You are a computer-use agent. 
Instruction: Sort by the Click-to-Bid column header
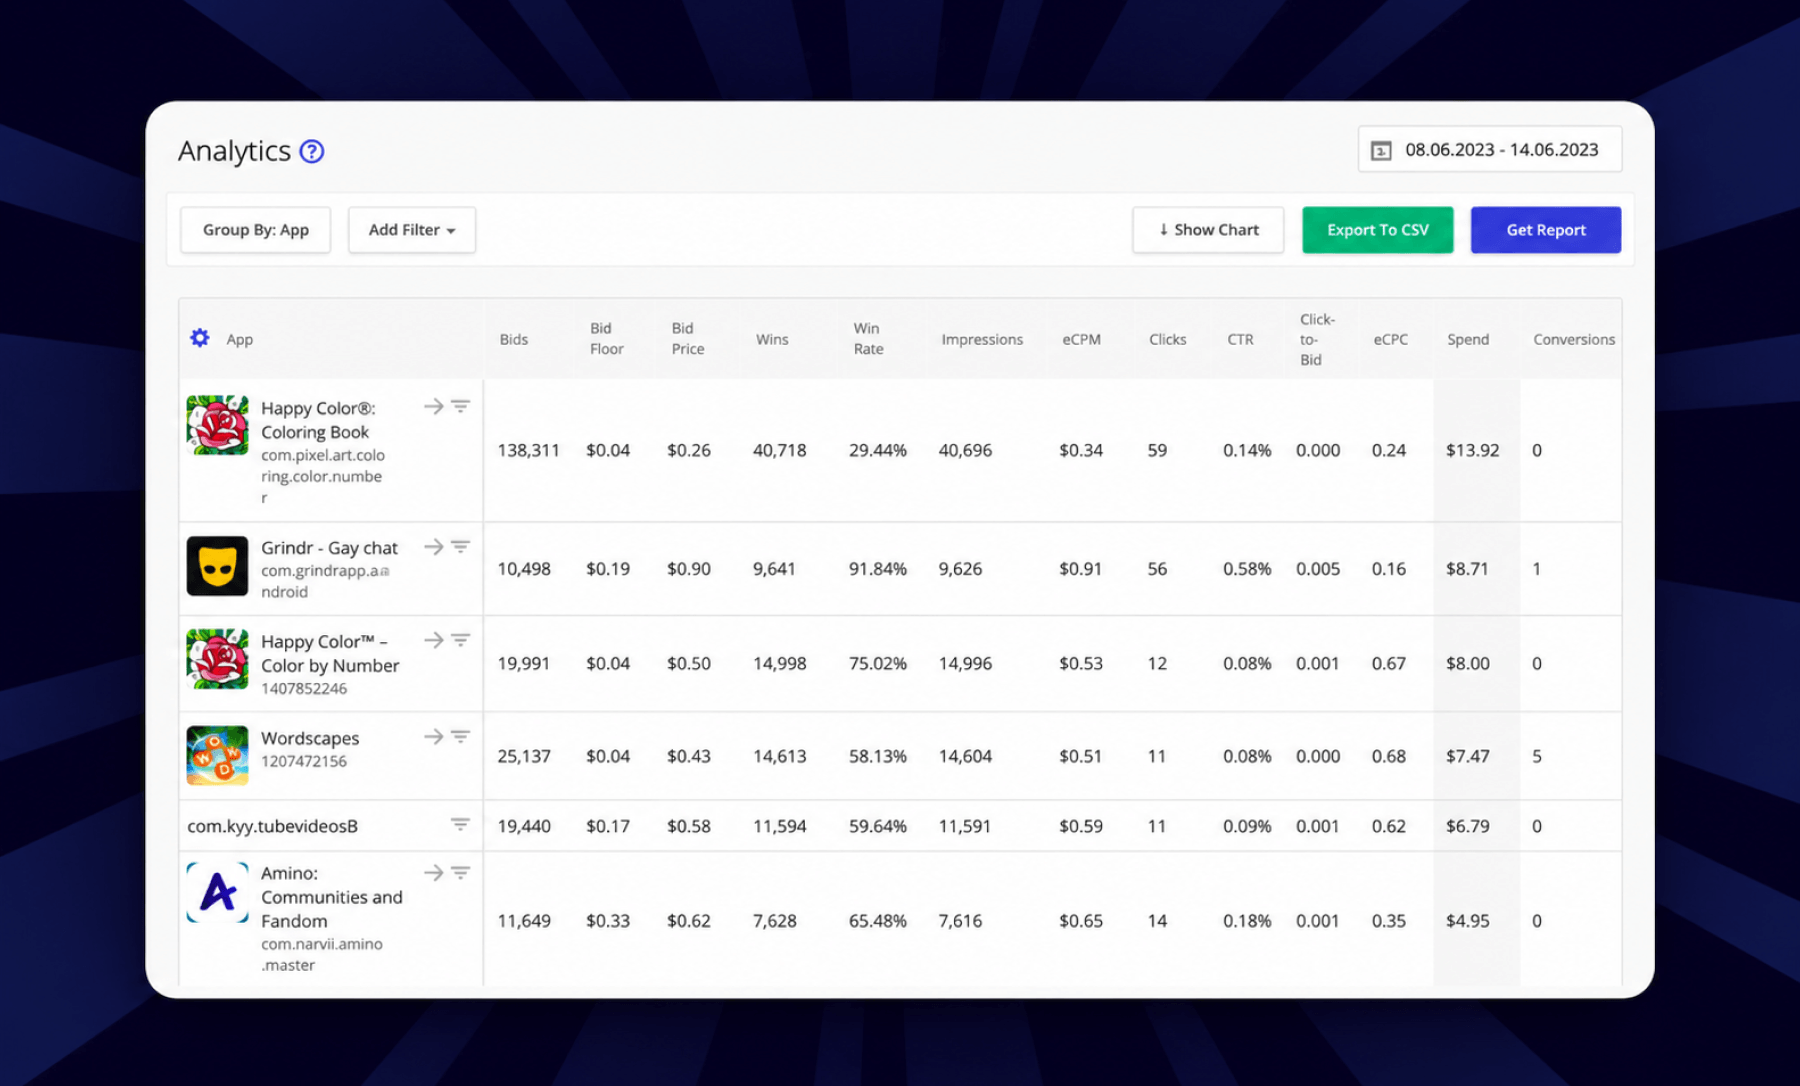tap(1316, 339)
